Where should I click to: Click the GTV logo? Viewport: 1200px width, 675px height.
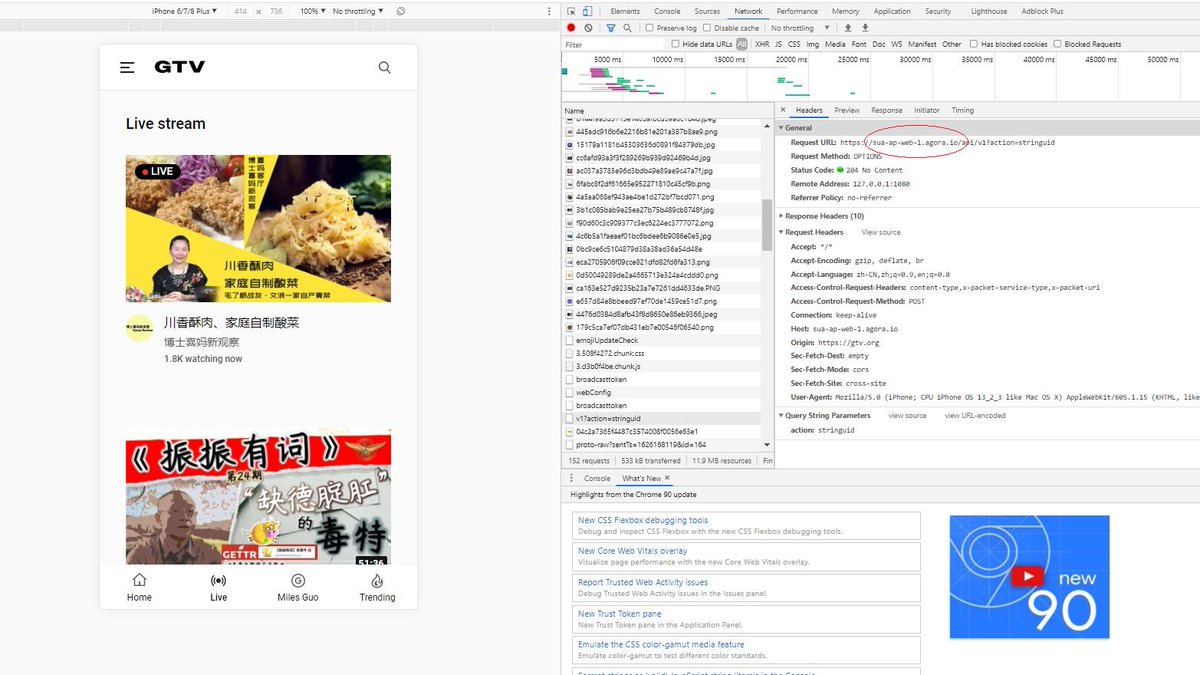coord(180,67)
